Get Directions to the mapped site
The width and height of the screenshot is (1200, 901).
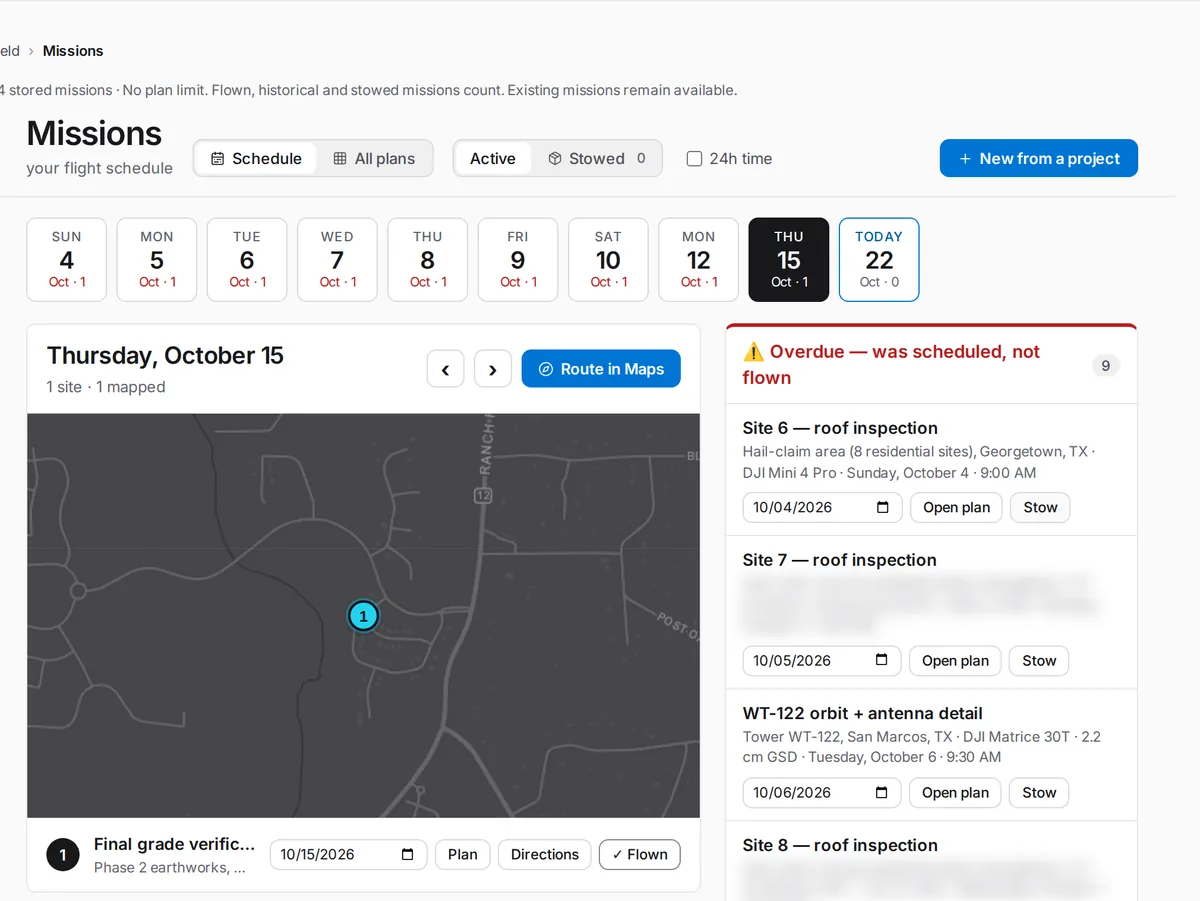(x=545, y=854)
